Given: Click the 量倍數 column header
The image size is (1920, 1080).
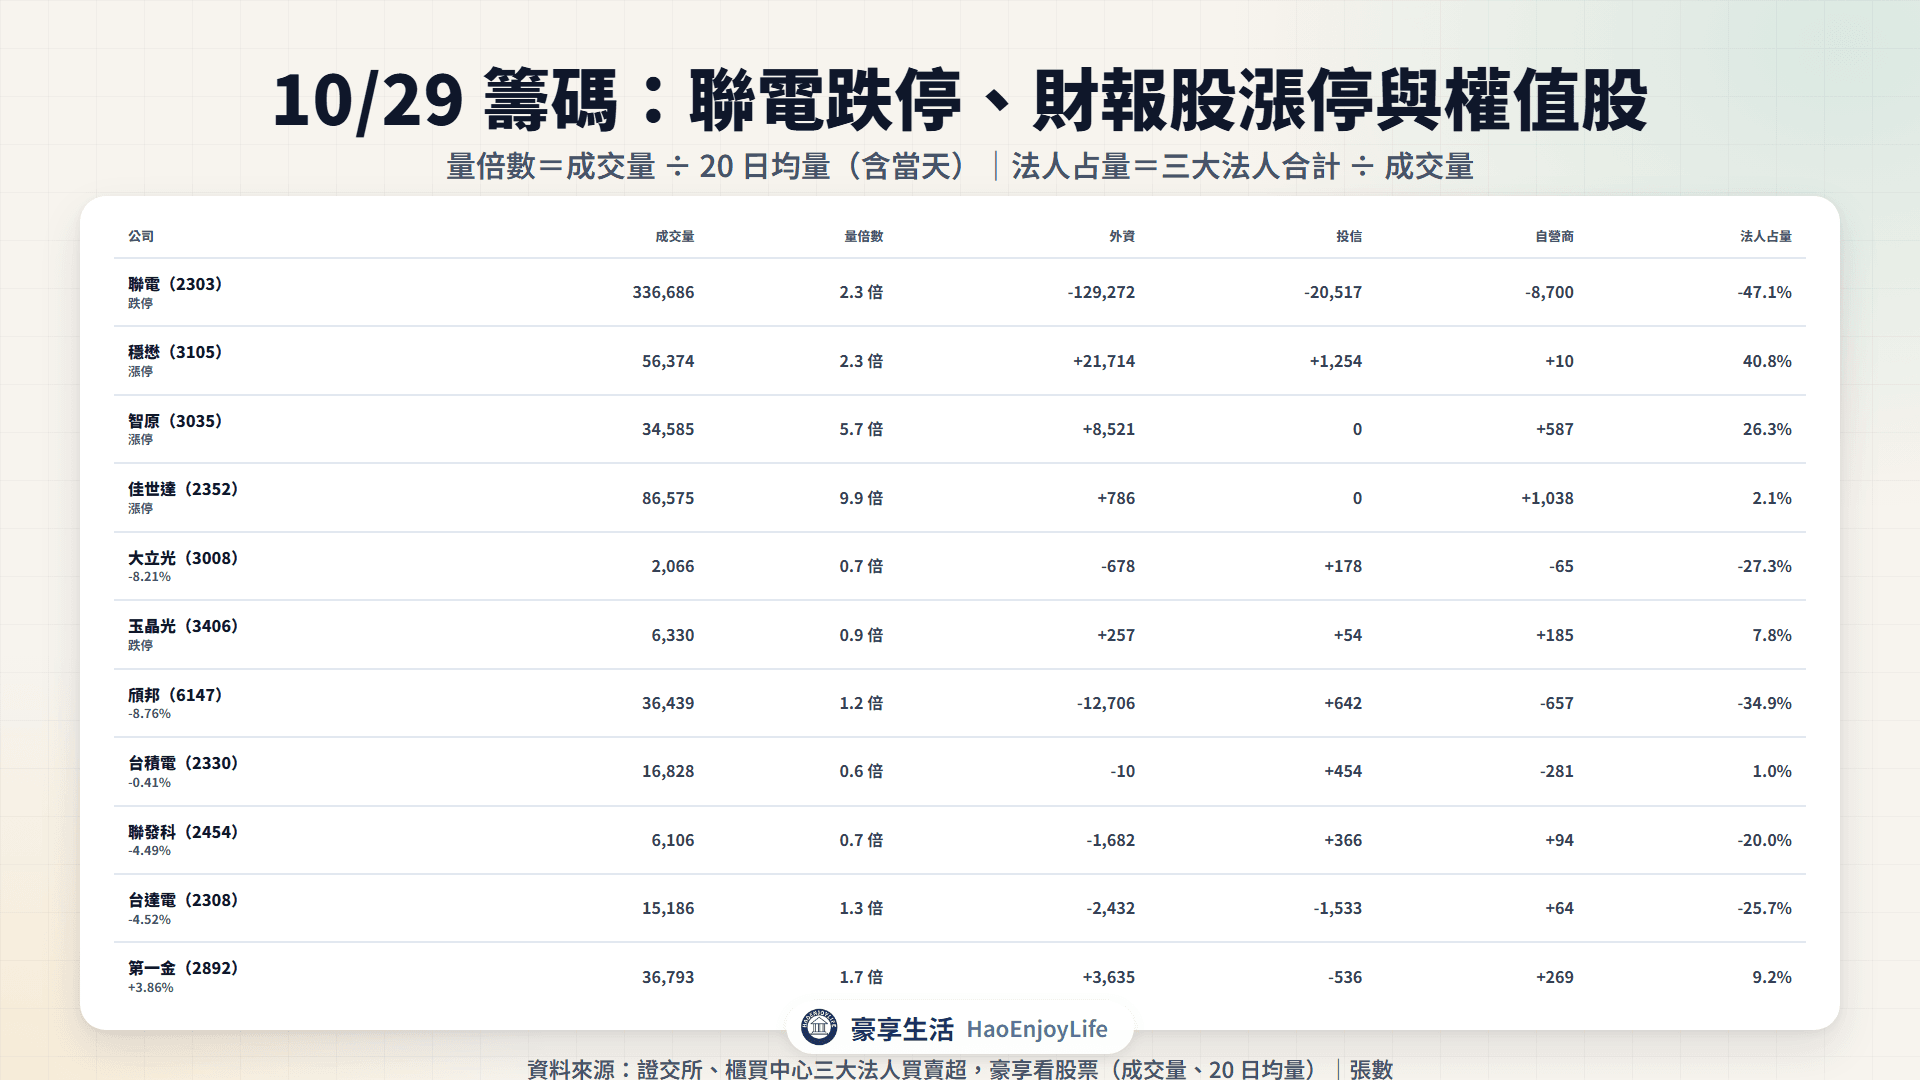Looking at the screenshot, I should [x=864, y=236].
